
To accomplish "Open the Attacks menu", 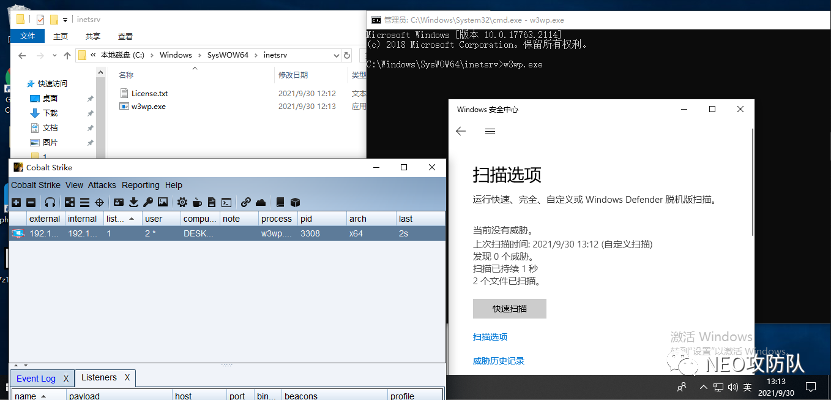I will pos(102,185).
